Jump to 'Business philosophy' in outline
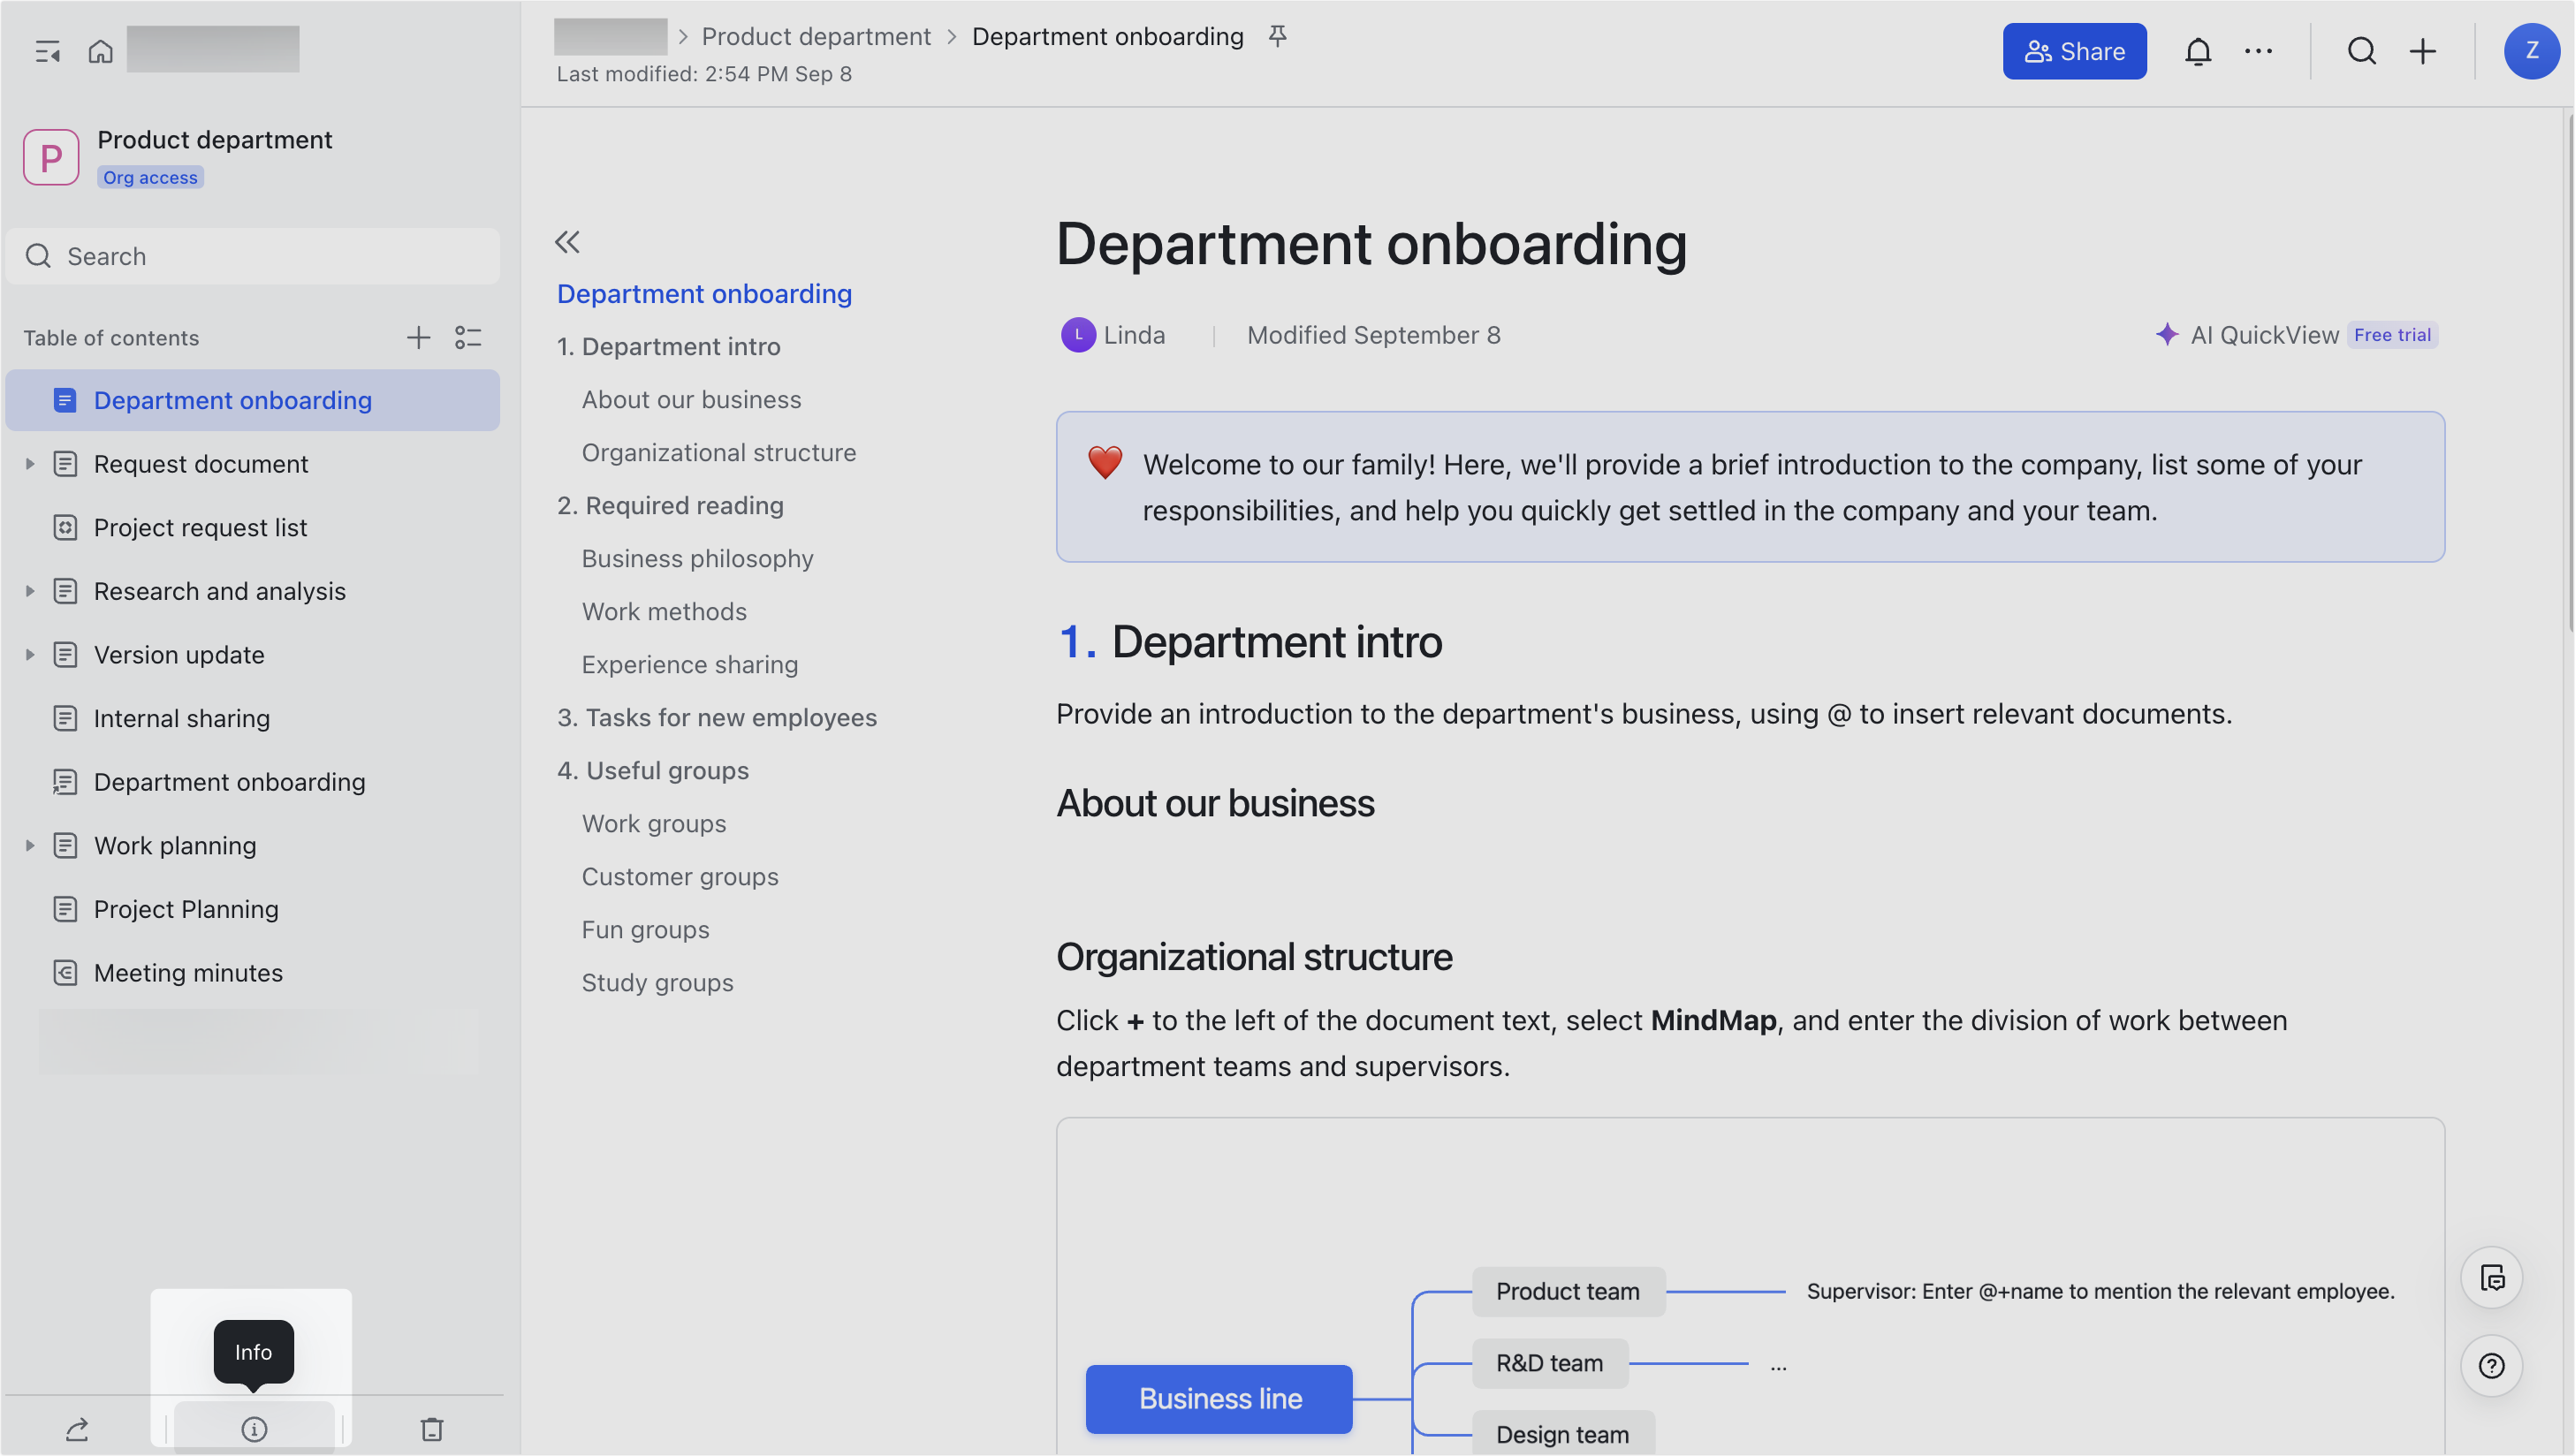Viewport: 2575px width, 1456px height. pos(697,559)
